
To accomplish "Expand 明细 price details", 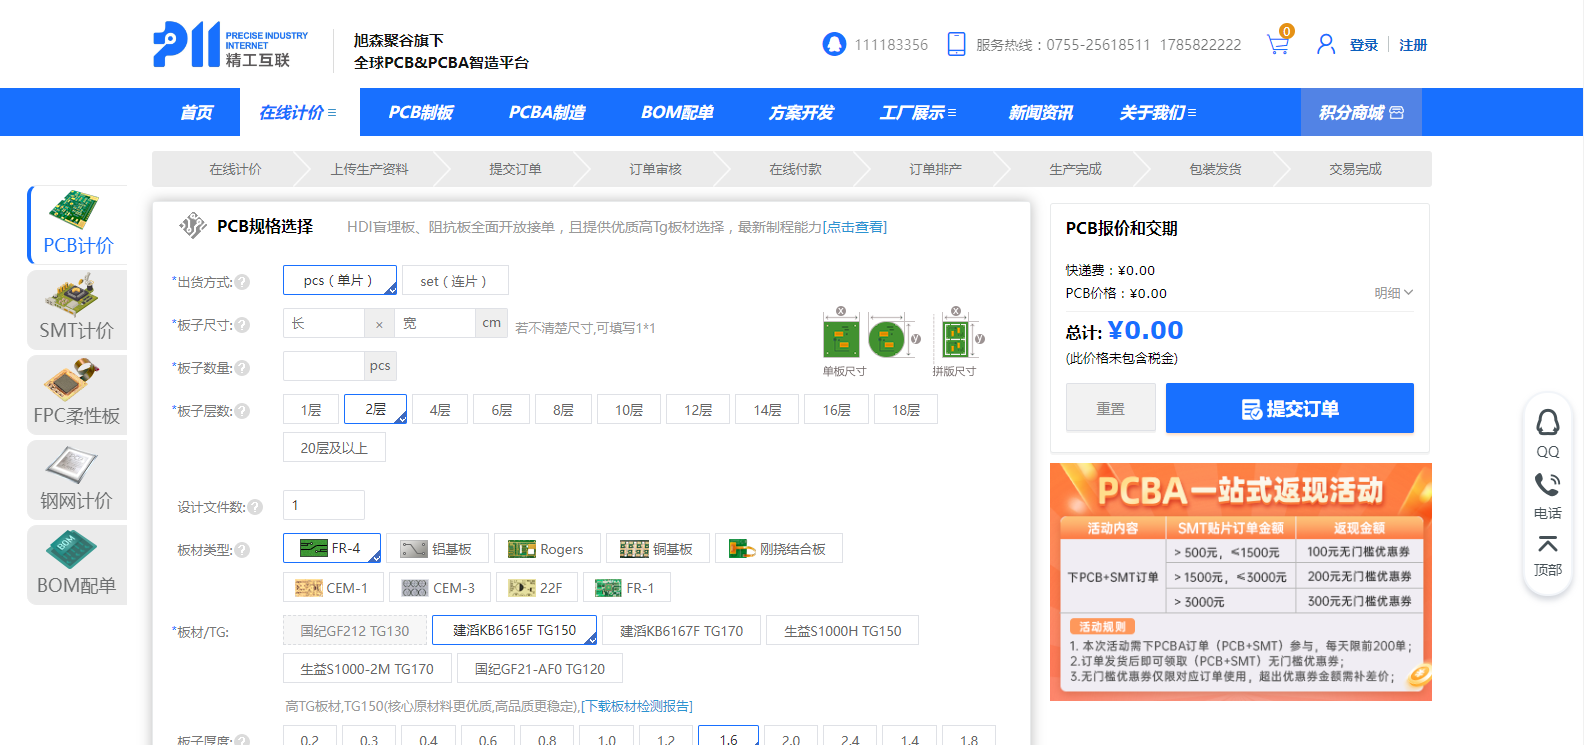I will 1393,293.
